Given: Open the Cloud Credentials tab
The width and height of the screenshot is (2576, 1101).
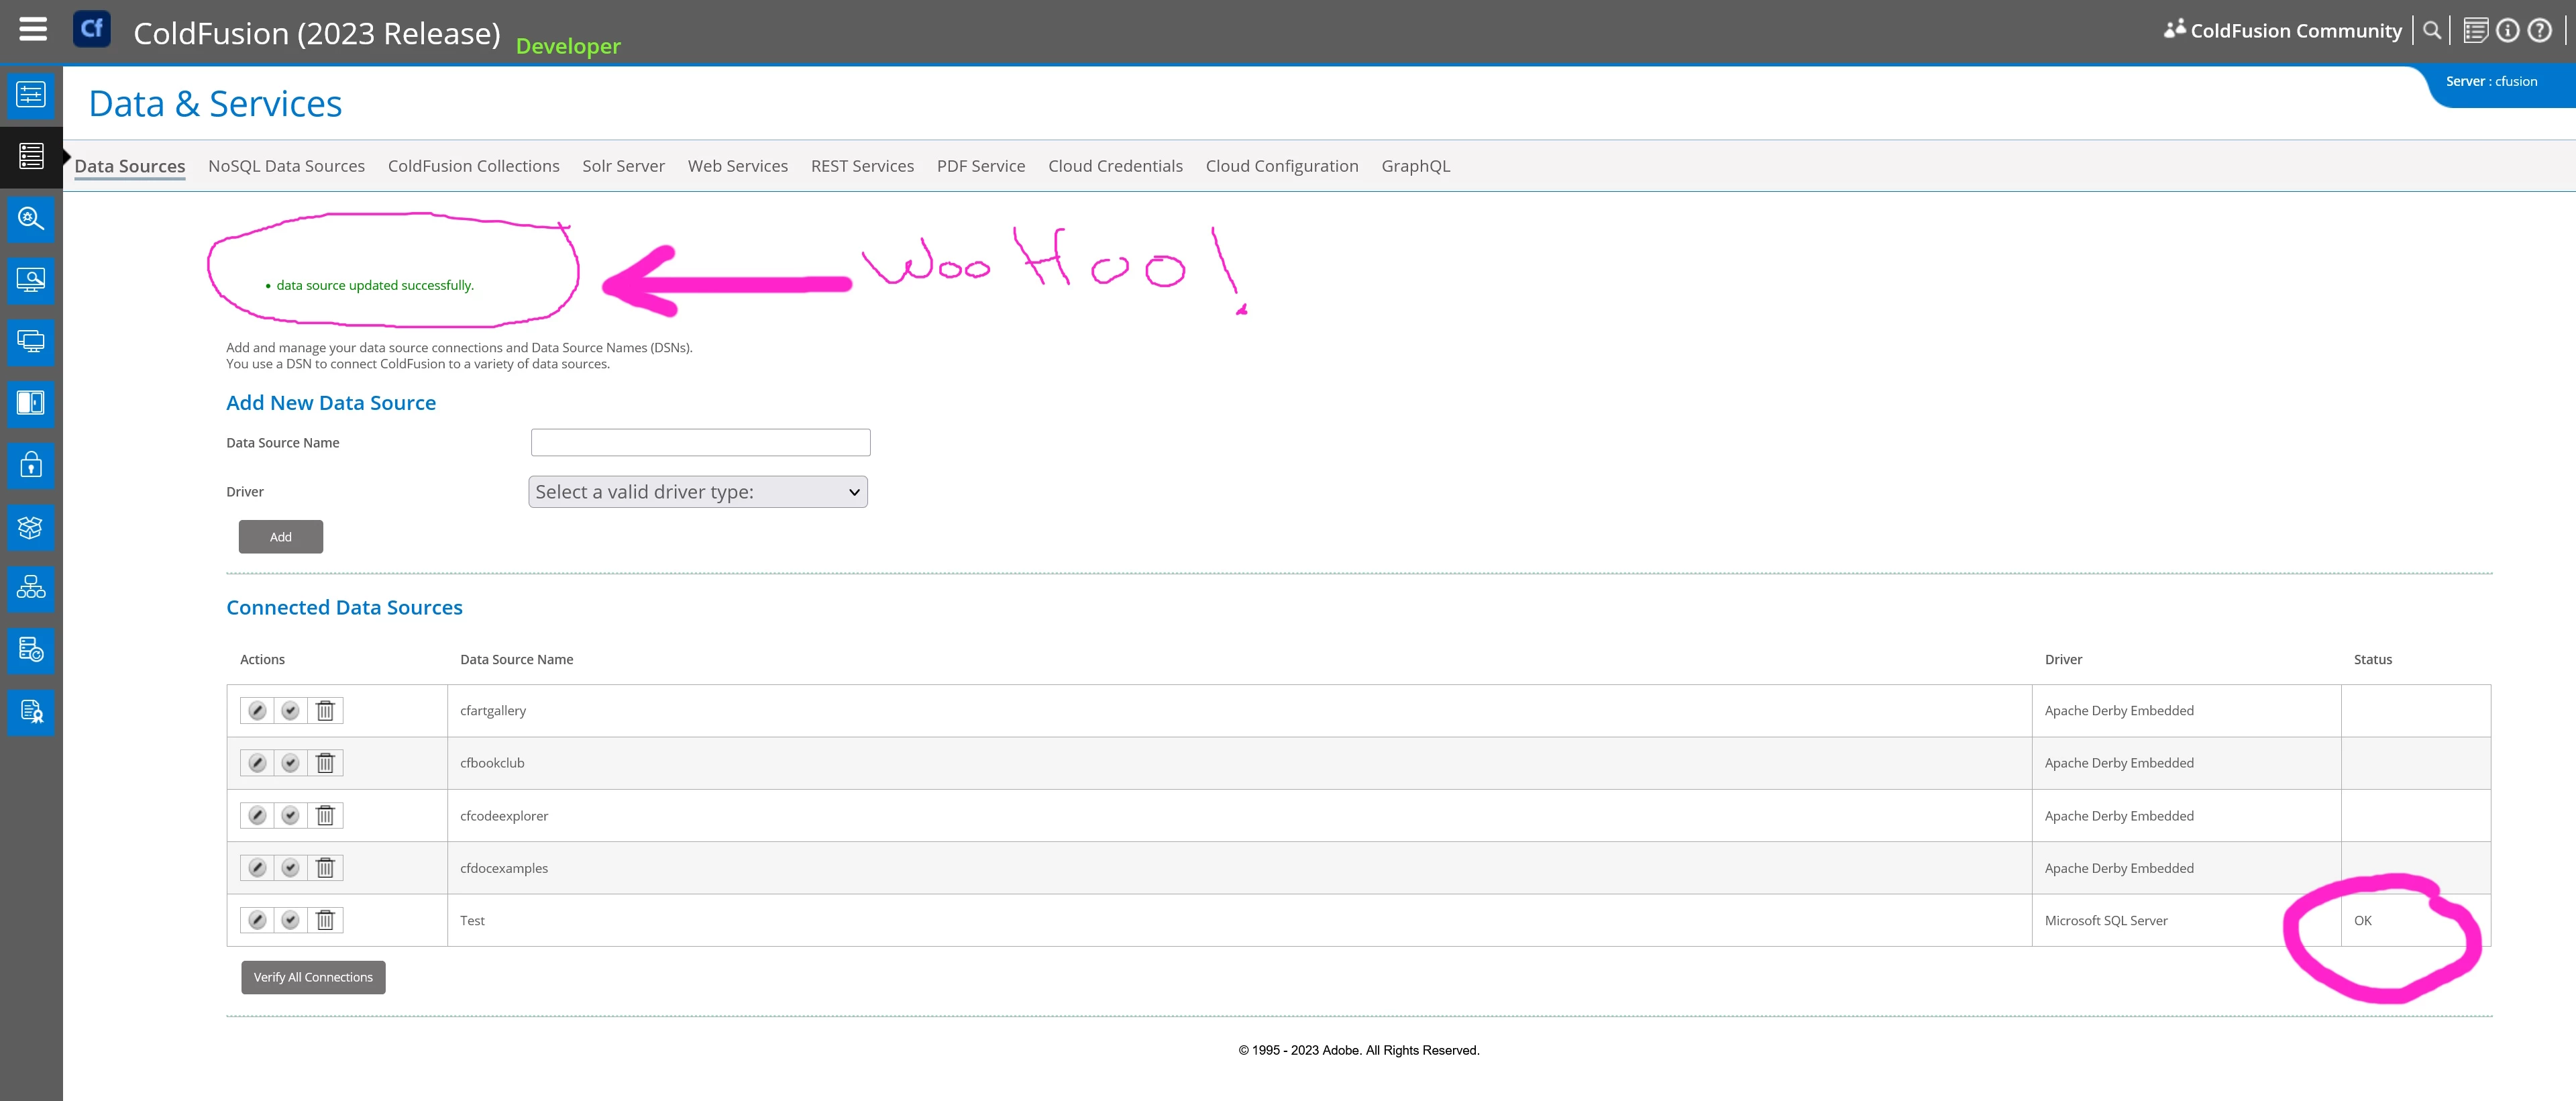Looking at the screenshot, I should click(x=1115, y=166).
